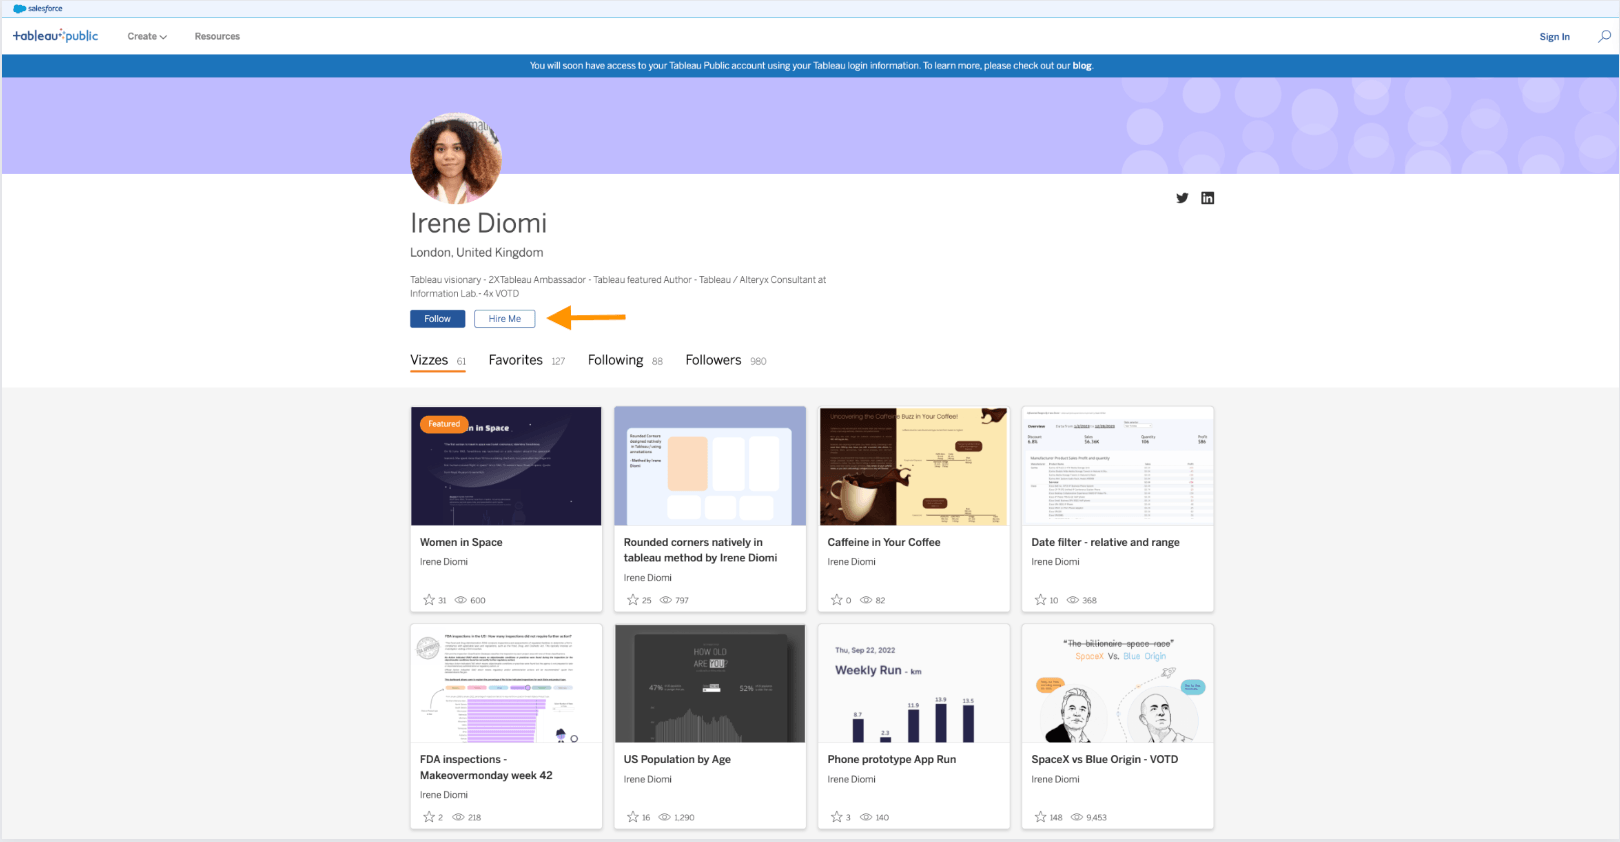Click views eye icon on SpaceX card
This screenshot has height=842, width=1620.
click(1077, 817)
